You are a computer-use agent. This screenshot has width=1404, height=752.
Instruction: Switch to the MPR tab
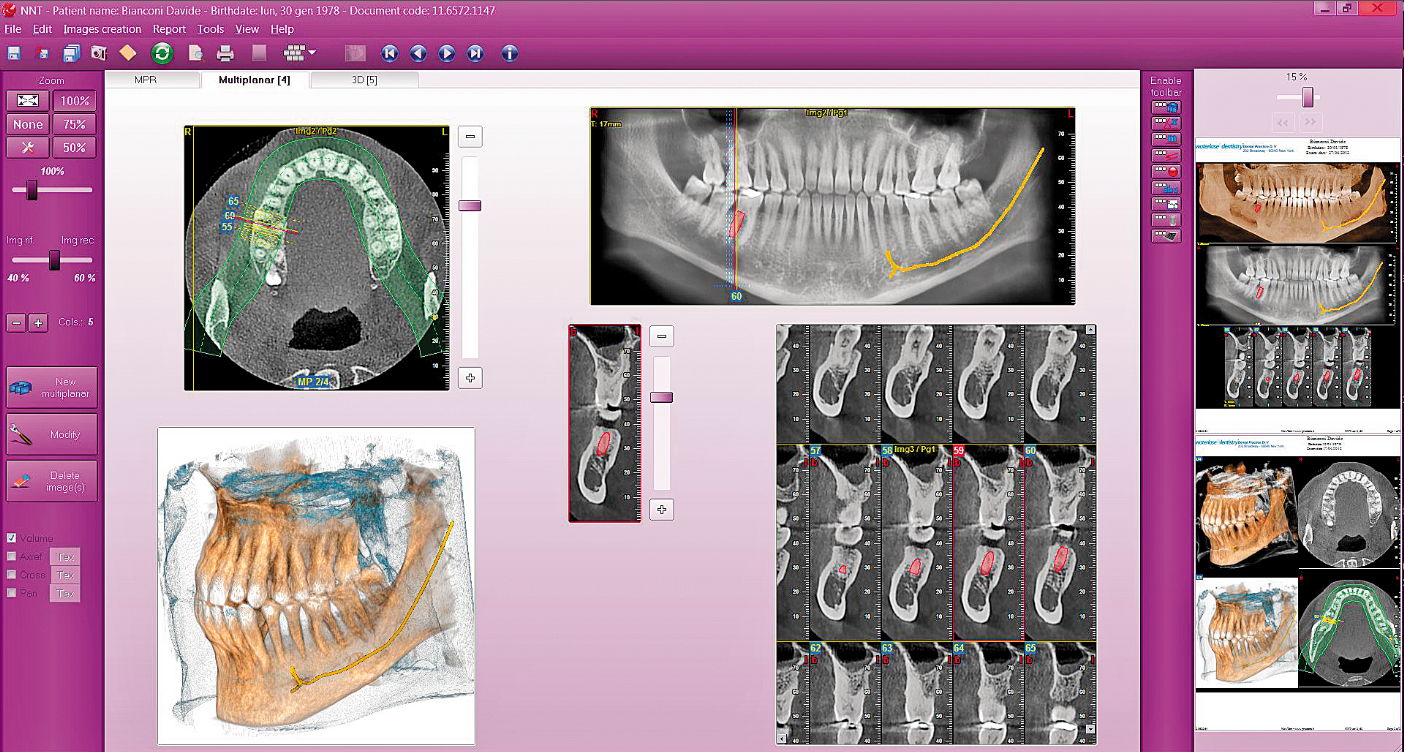pyautogui.click(x=146, y=80)
